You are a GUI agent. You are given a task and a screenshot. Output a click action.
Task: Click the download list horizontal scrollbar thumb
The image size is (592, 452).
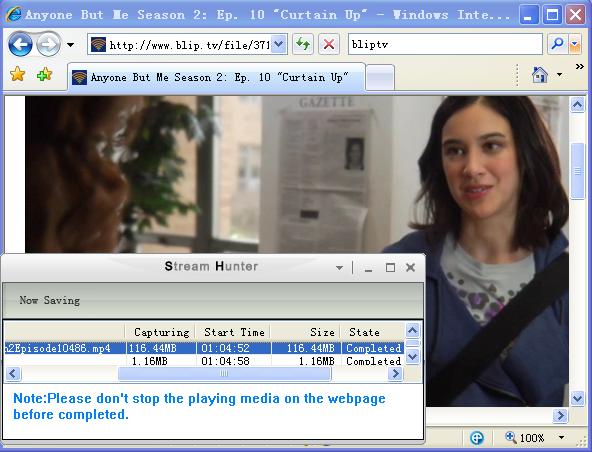click(x=224, y=374)
